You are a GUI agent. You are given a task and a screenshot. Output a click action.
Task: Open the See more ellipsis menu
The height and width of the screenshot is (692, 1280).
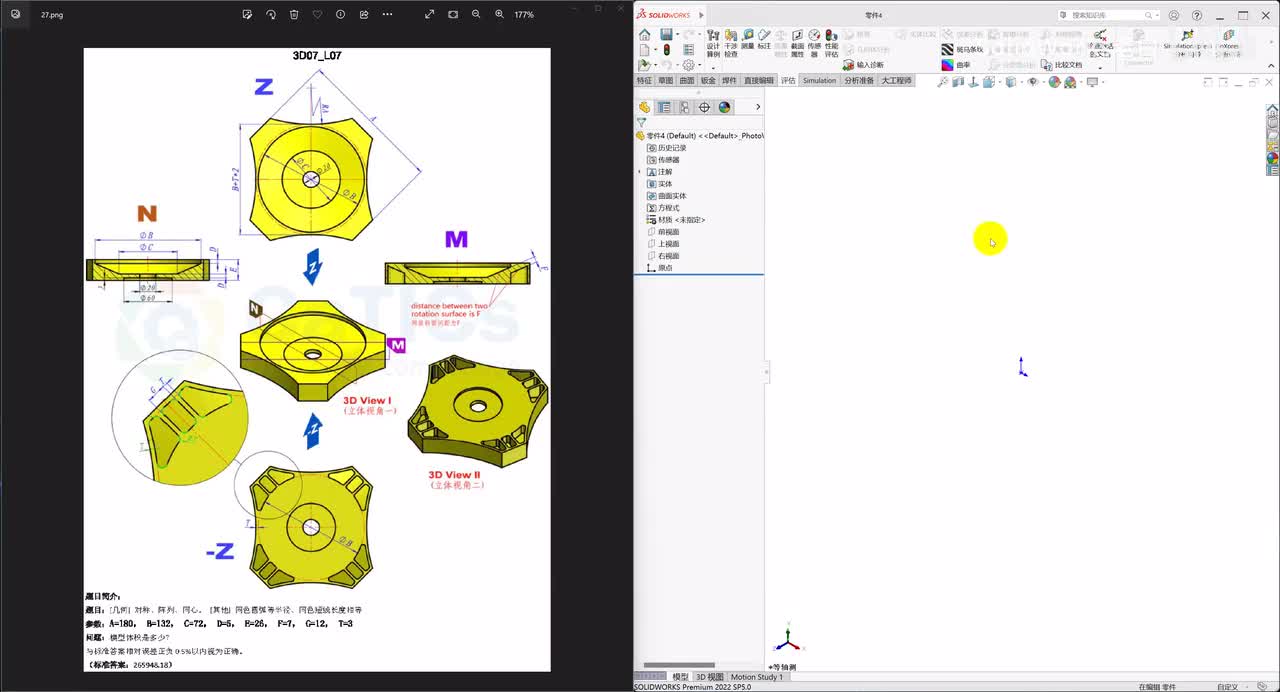point(387,14)
